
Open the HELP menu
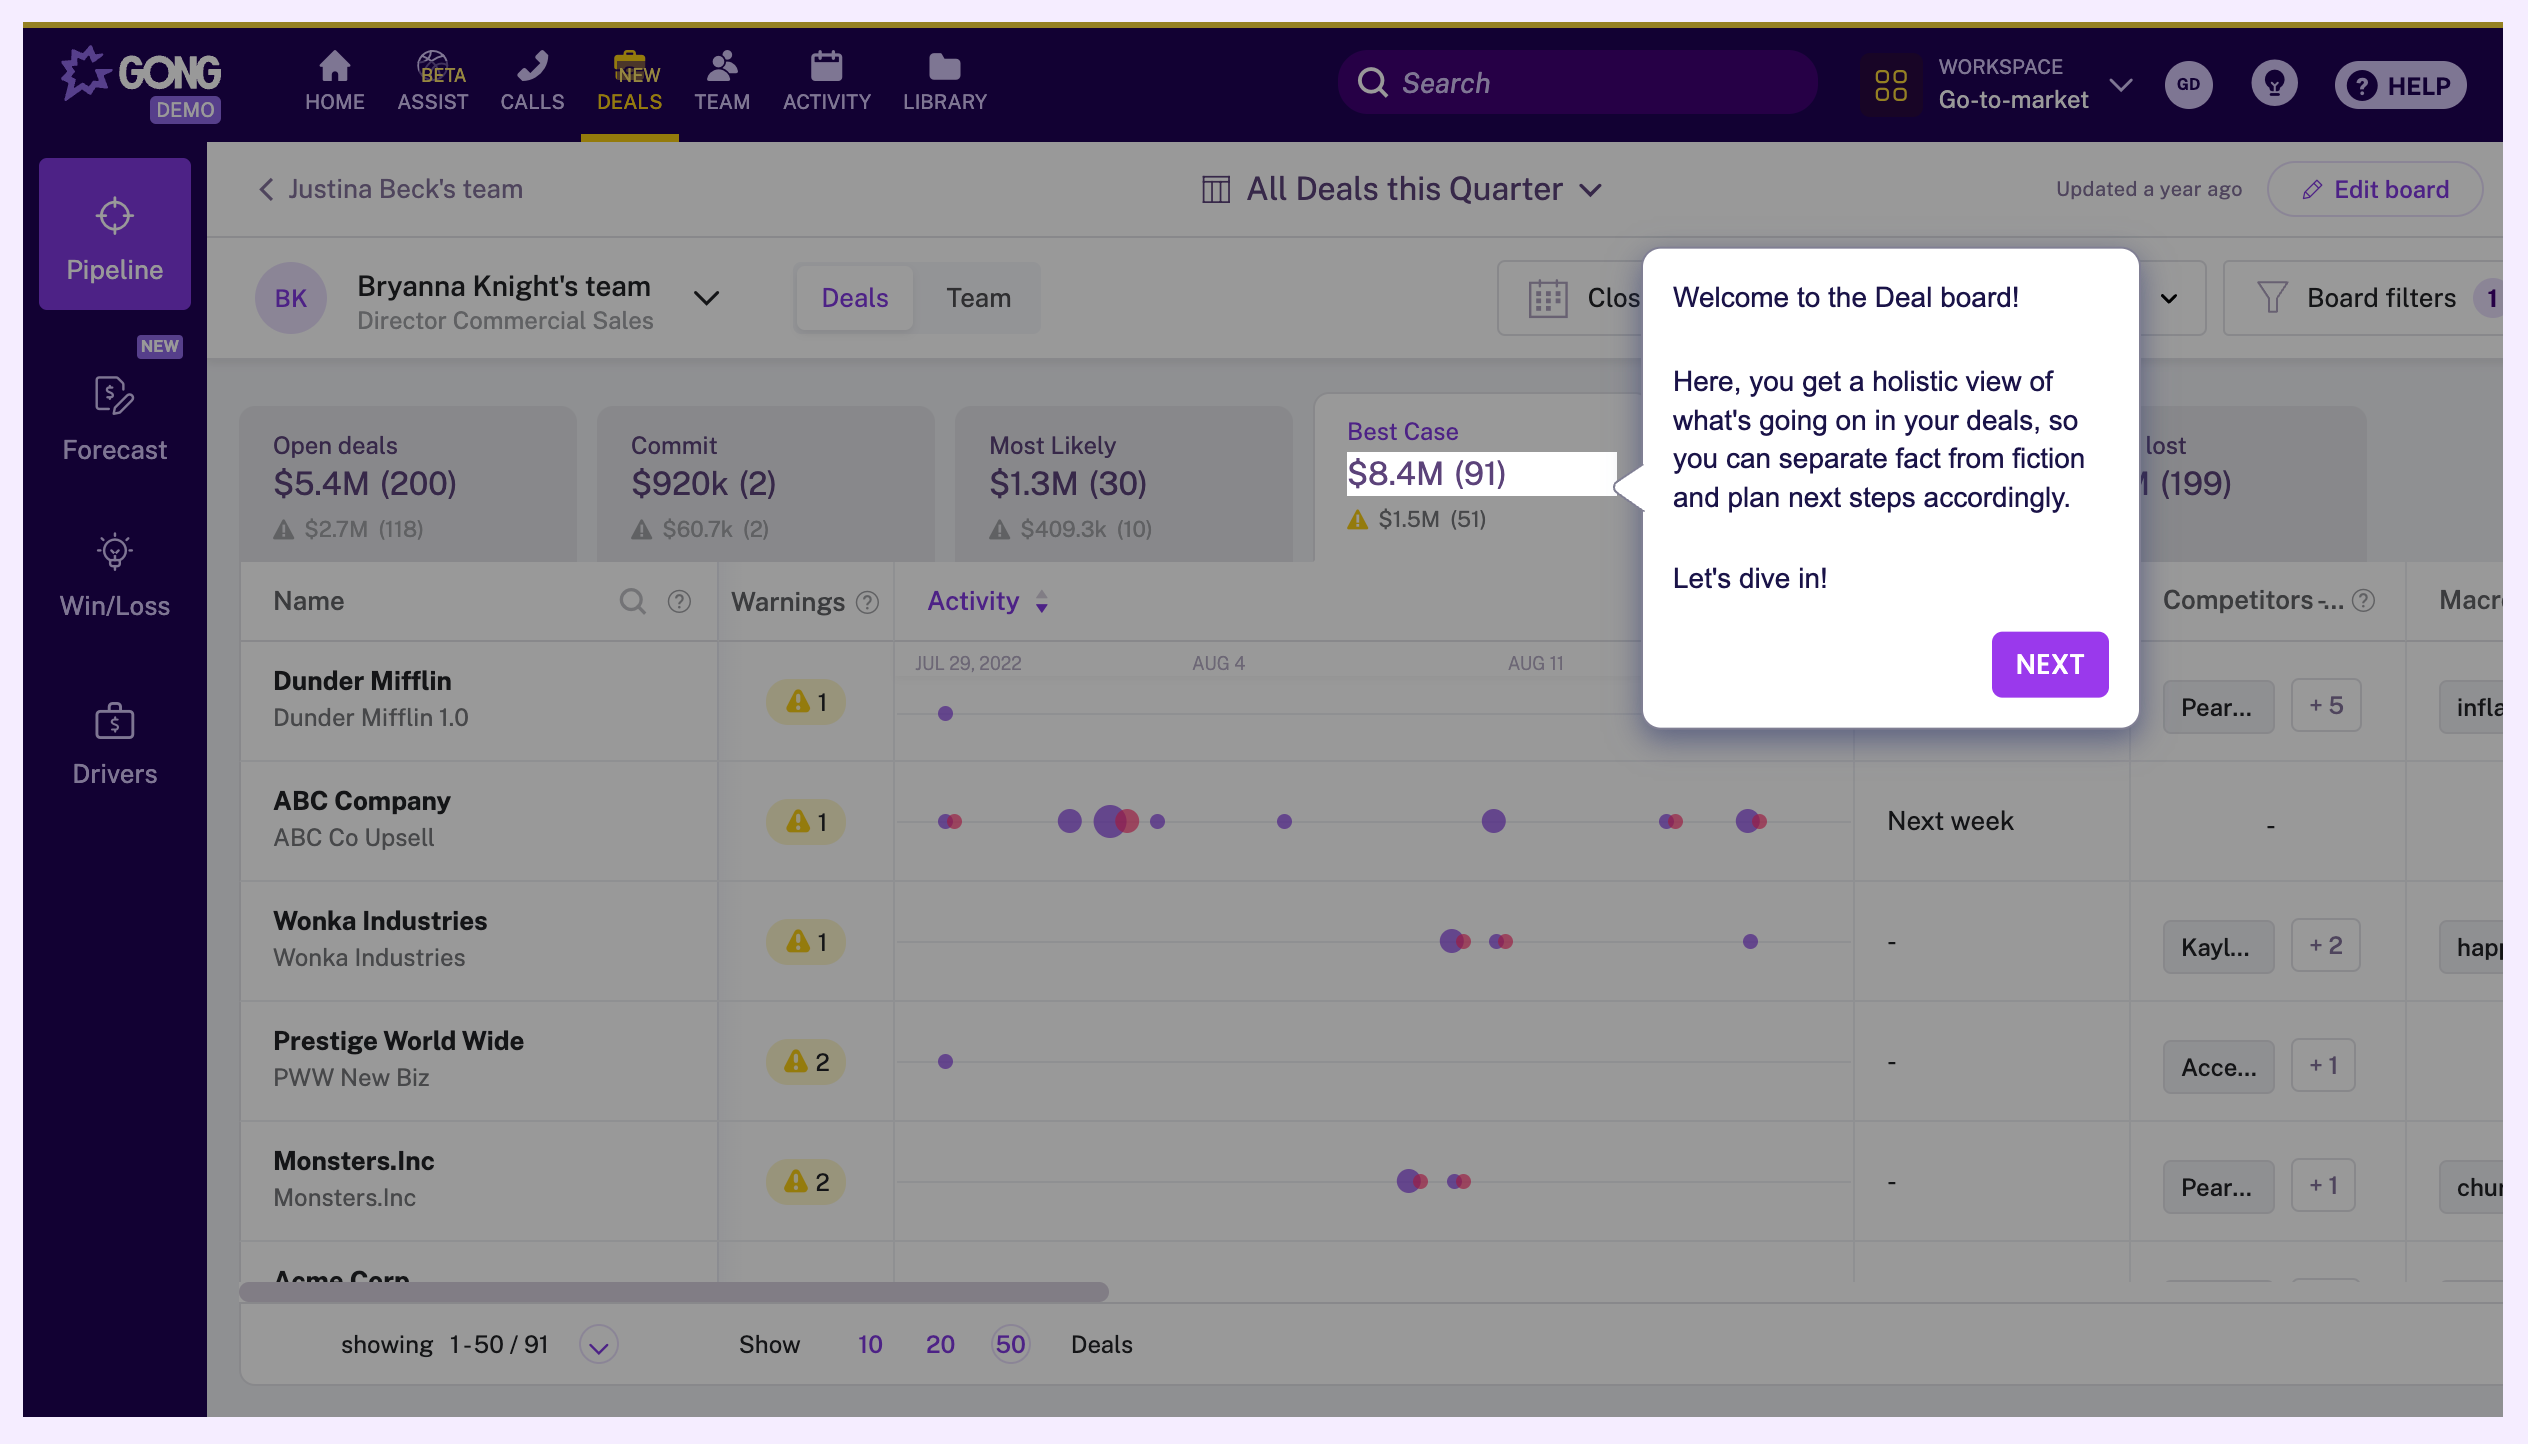click(x=2400, y=85)
